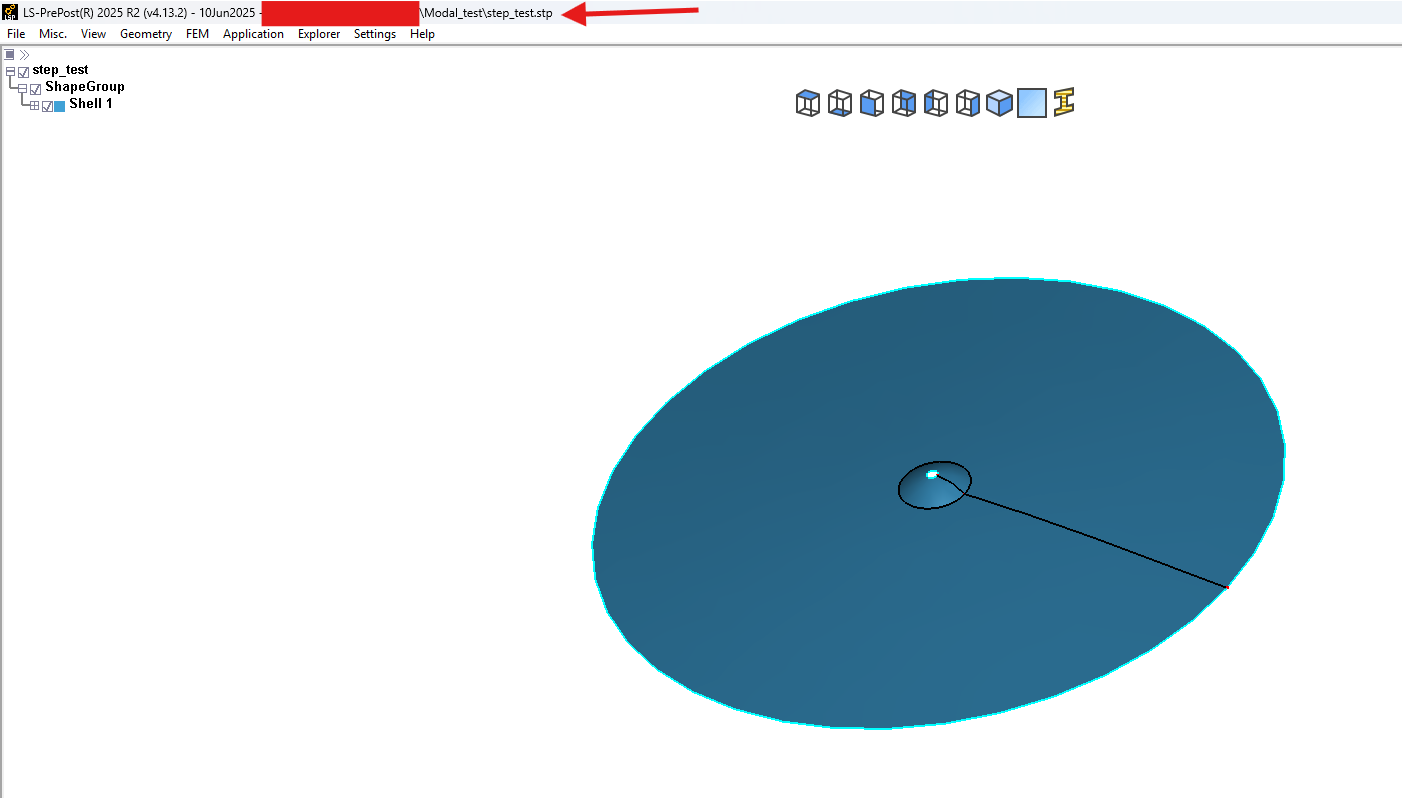
Task: Open the Geometry menu
Action: point(146,34)
